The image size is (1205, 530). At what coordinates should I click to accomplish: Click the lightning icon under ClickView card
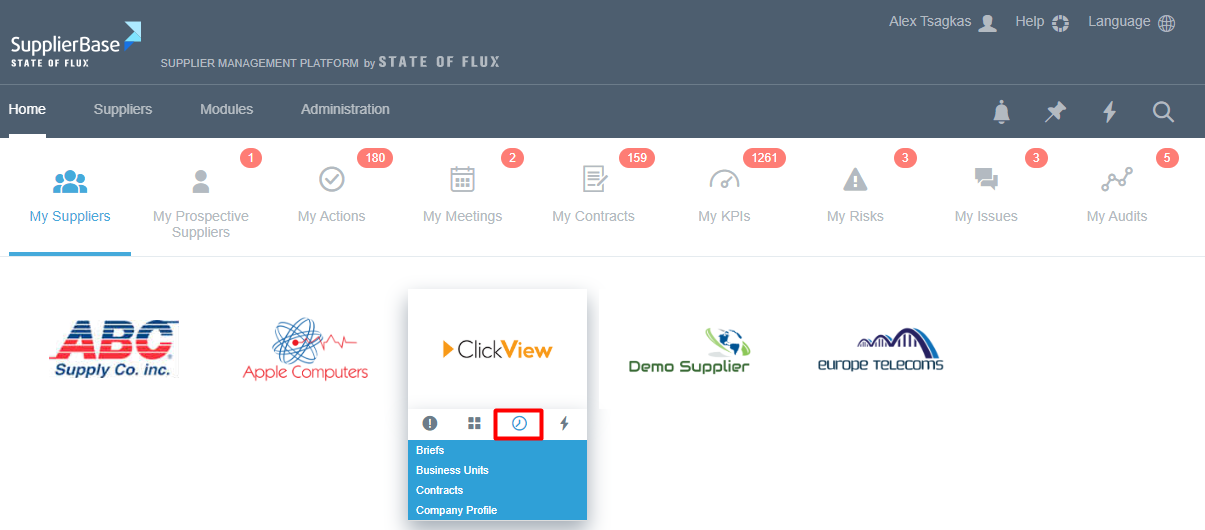coord(564,423)
